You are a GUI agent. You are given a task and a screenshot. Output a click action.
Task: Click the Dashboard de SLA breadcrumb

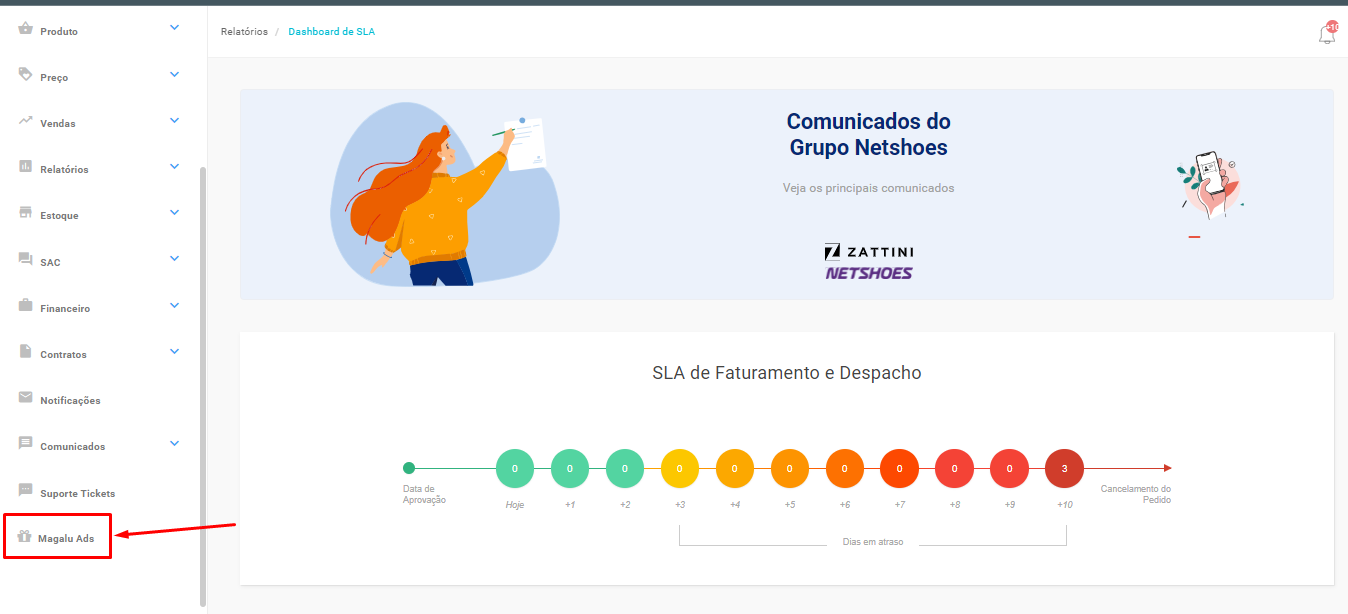(331, 32)
